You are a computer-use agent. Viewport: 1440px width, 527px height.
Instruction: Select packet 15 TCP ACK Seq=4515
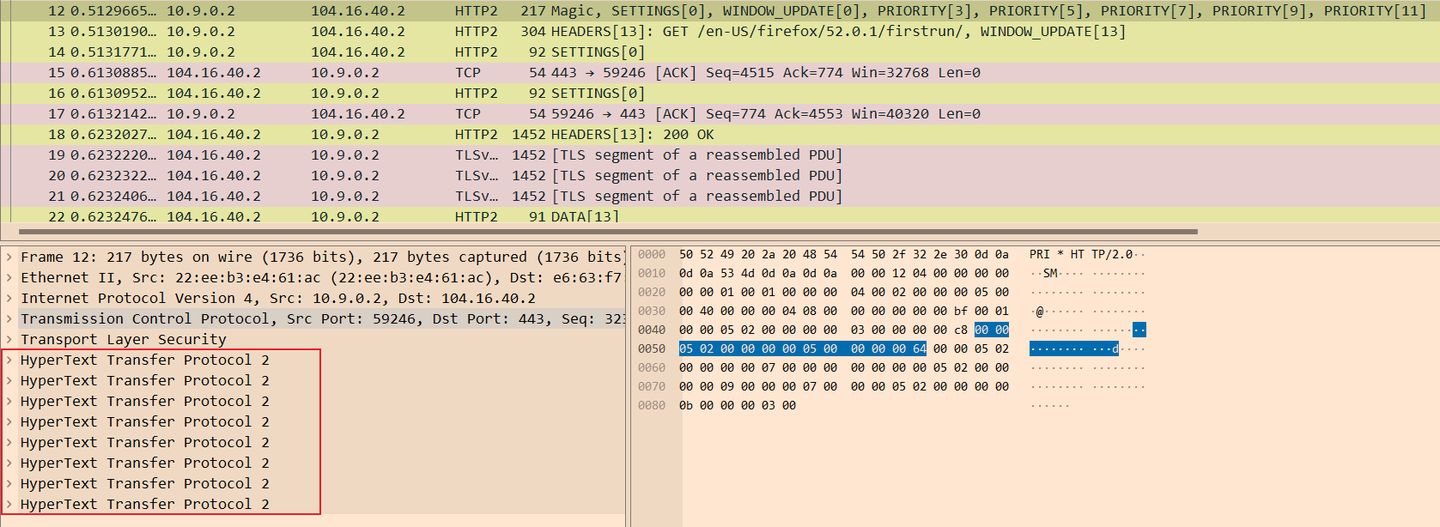point(720,72)
